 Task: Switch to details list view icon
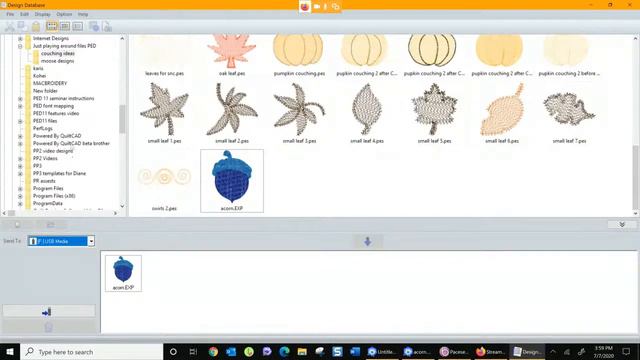pos(78,27)
